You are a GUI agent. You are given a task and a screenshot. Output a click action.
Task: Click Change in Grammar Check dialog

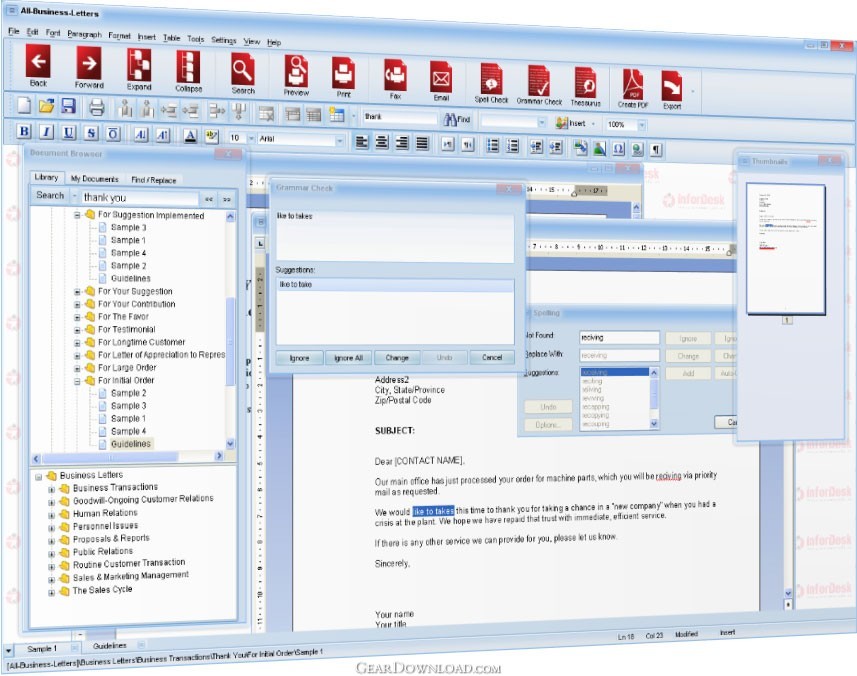397,357
